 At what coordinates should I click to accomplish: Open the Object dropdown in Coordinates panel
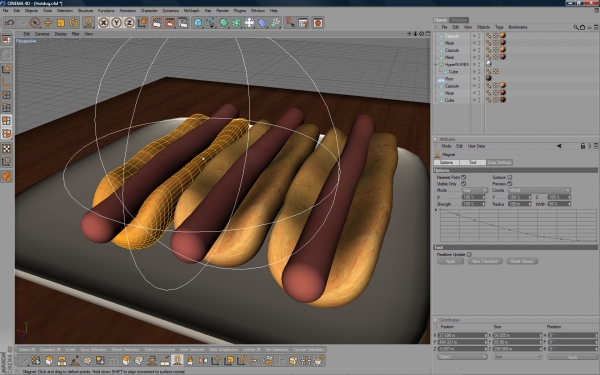pos(462,357)
